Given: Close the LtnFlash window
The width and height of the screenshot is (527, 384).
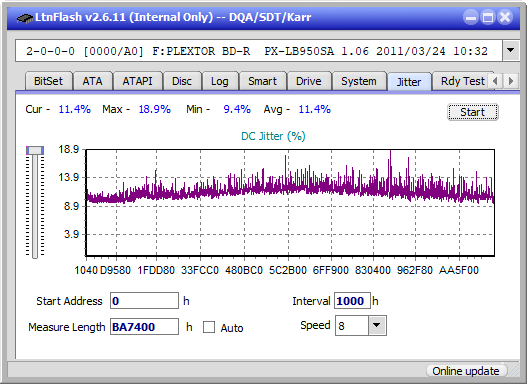Looking at the screenshot, I should click(x=505, y=17).
